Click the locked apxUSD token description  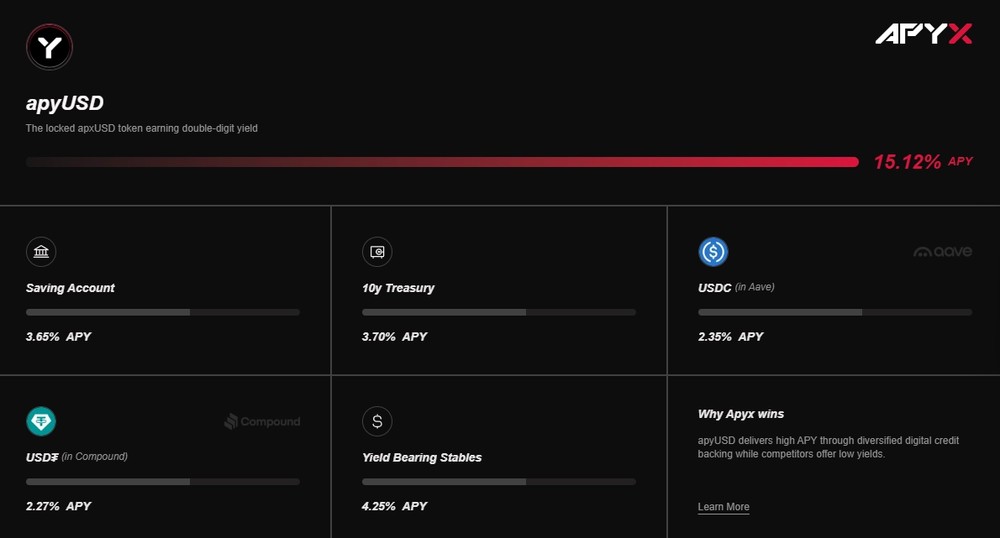142,128
